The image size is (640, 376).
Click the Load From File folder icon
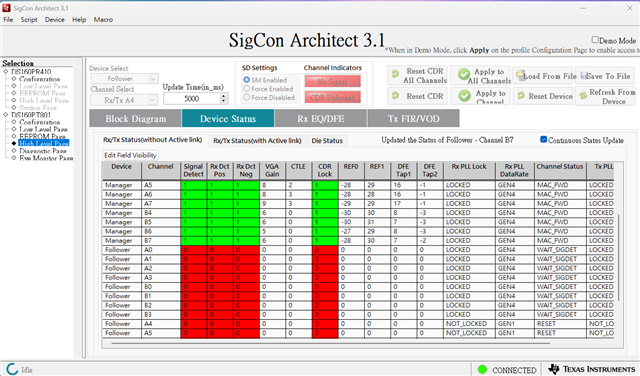520,75
